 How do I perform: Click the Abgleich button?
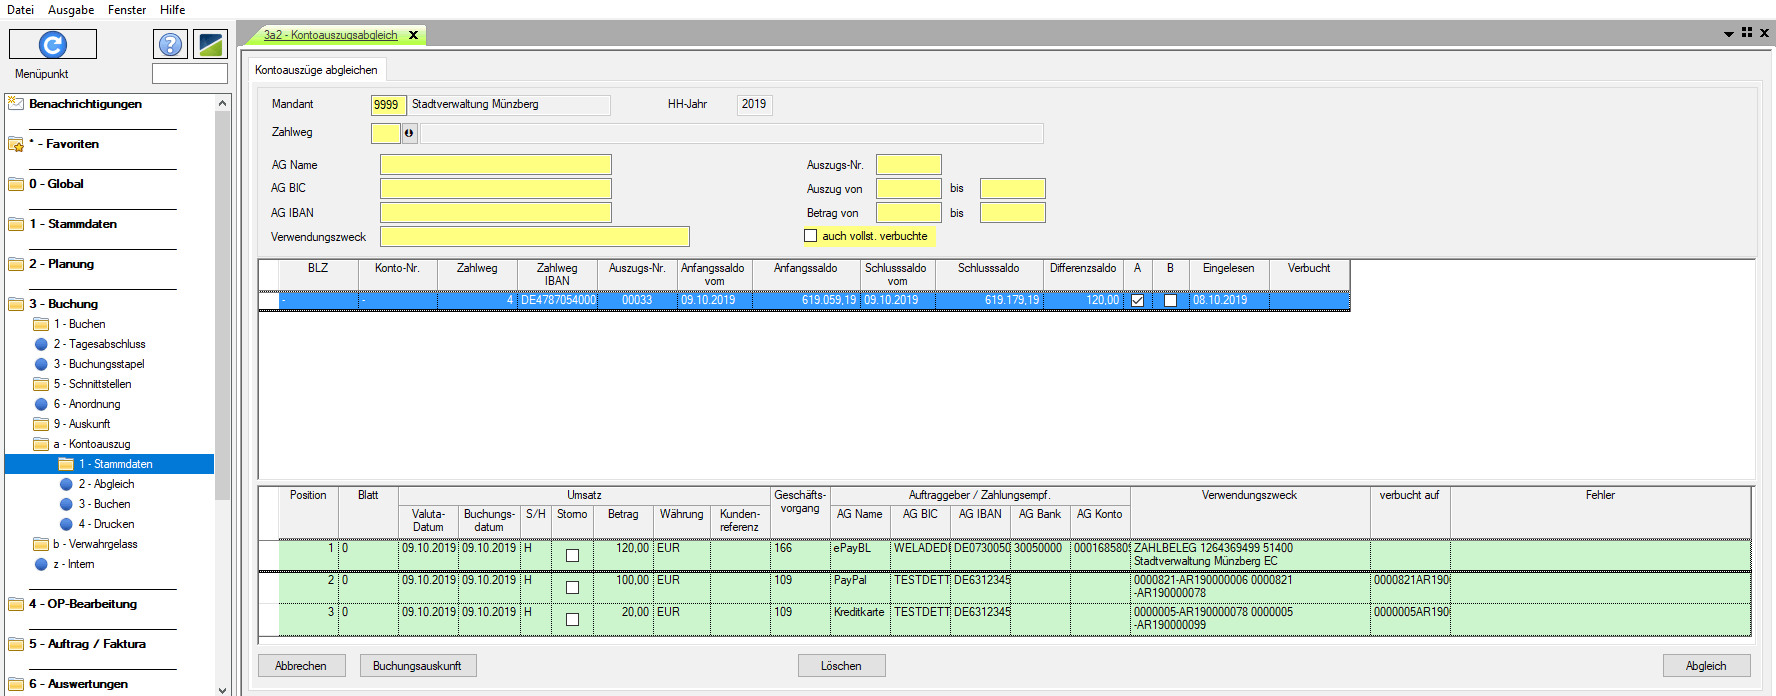point(1706,666)
